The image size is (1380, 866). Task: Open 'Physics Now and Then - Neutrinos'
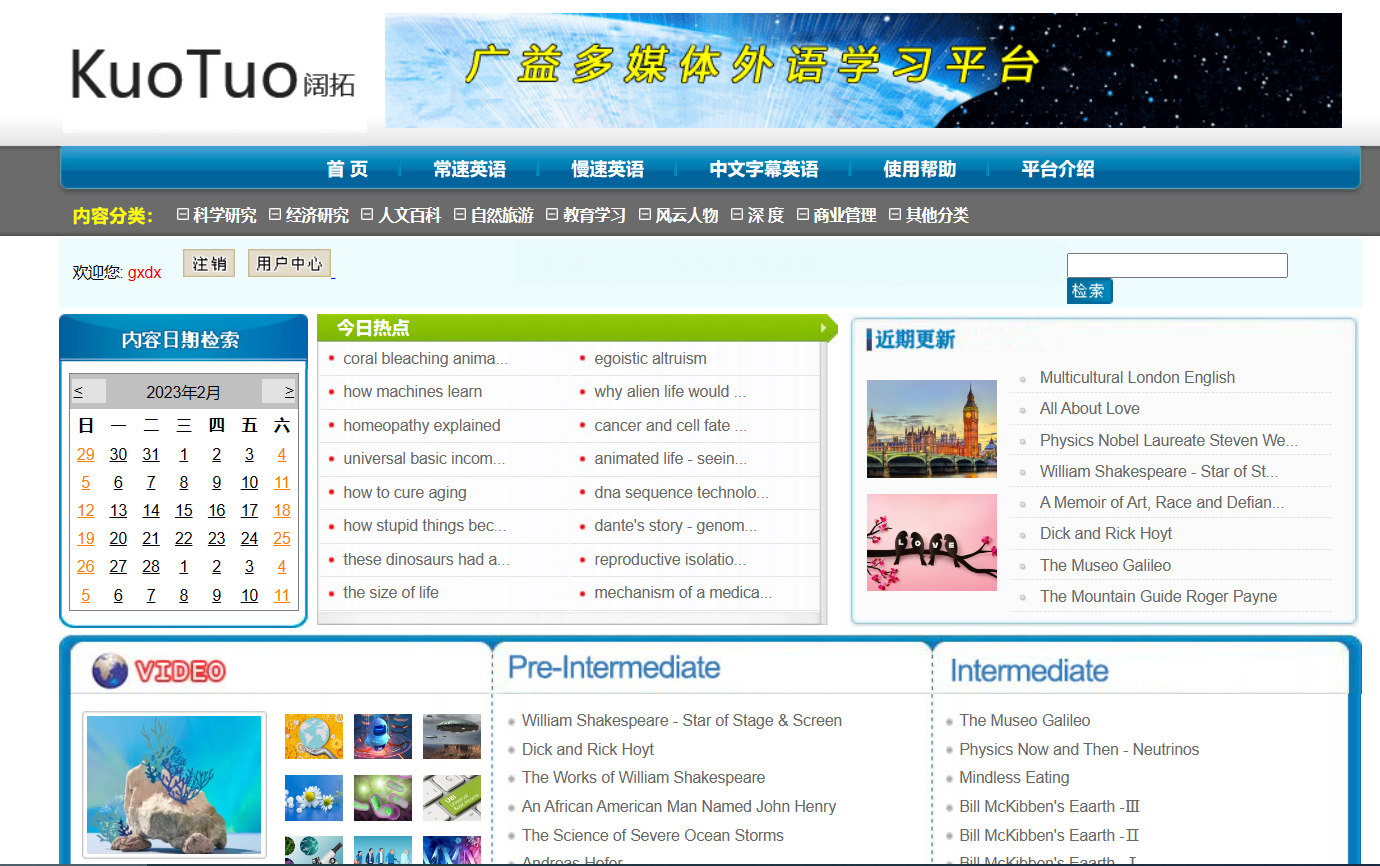click(1079, 749)
